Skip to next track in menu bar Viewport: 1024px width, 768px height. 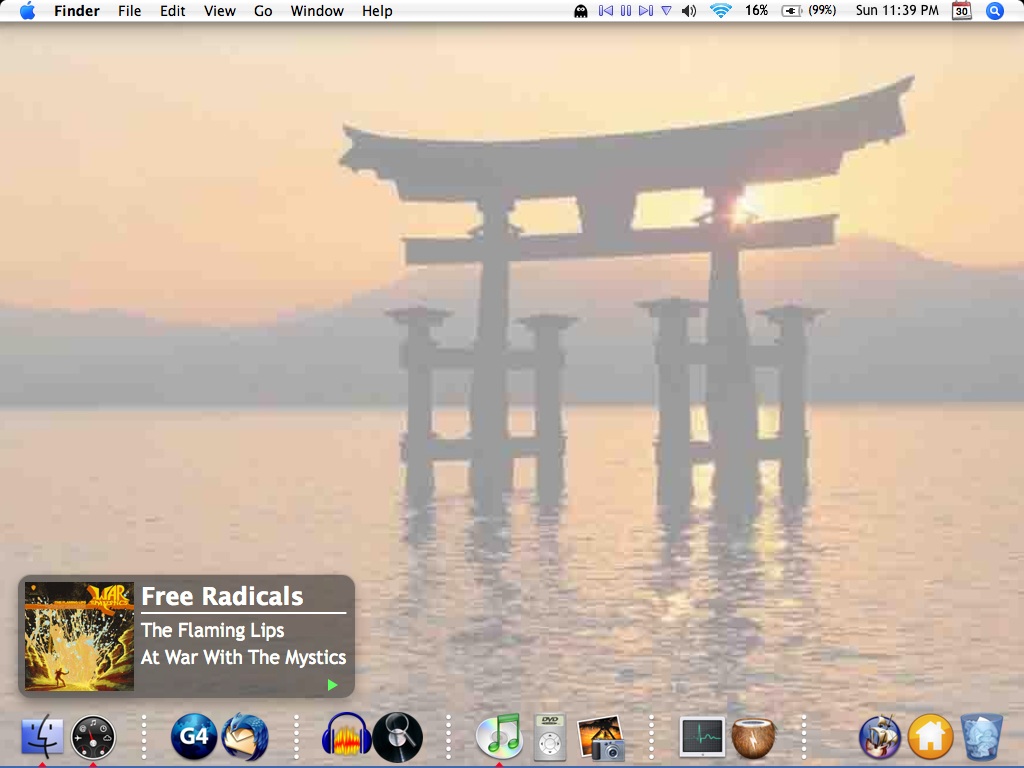coord(646,11)
